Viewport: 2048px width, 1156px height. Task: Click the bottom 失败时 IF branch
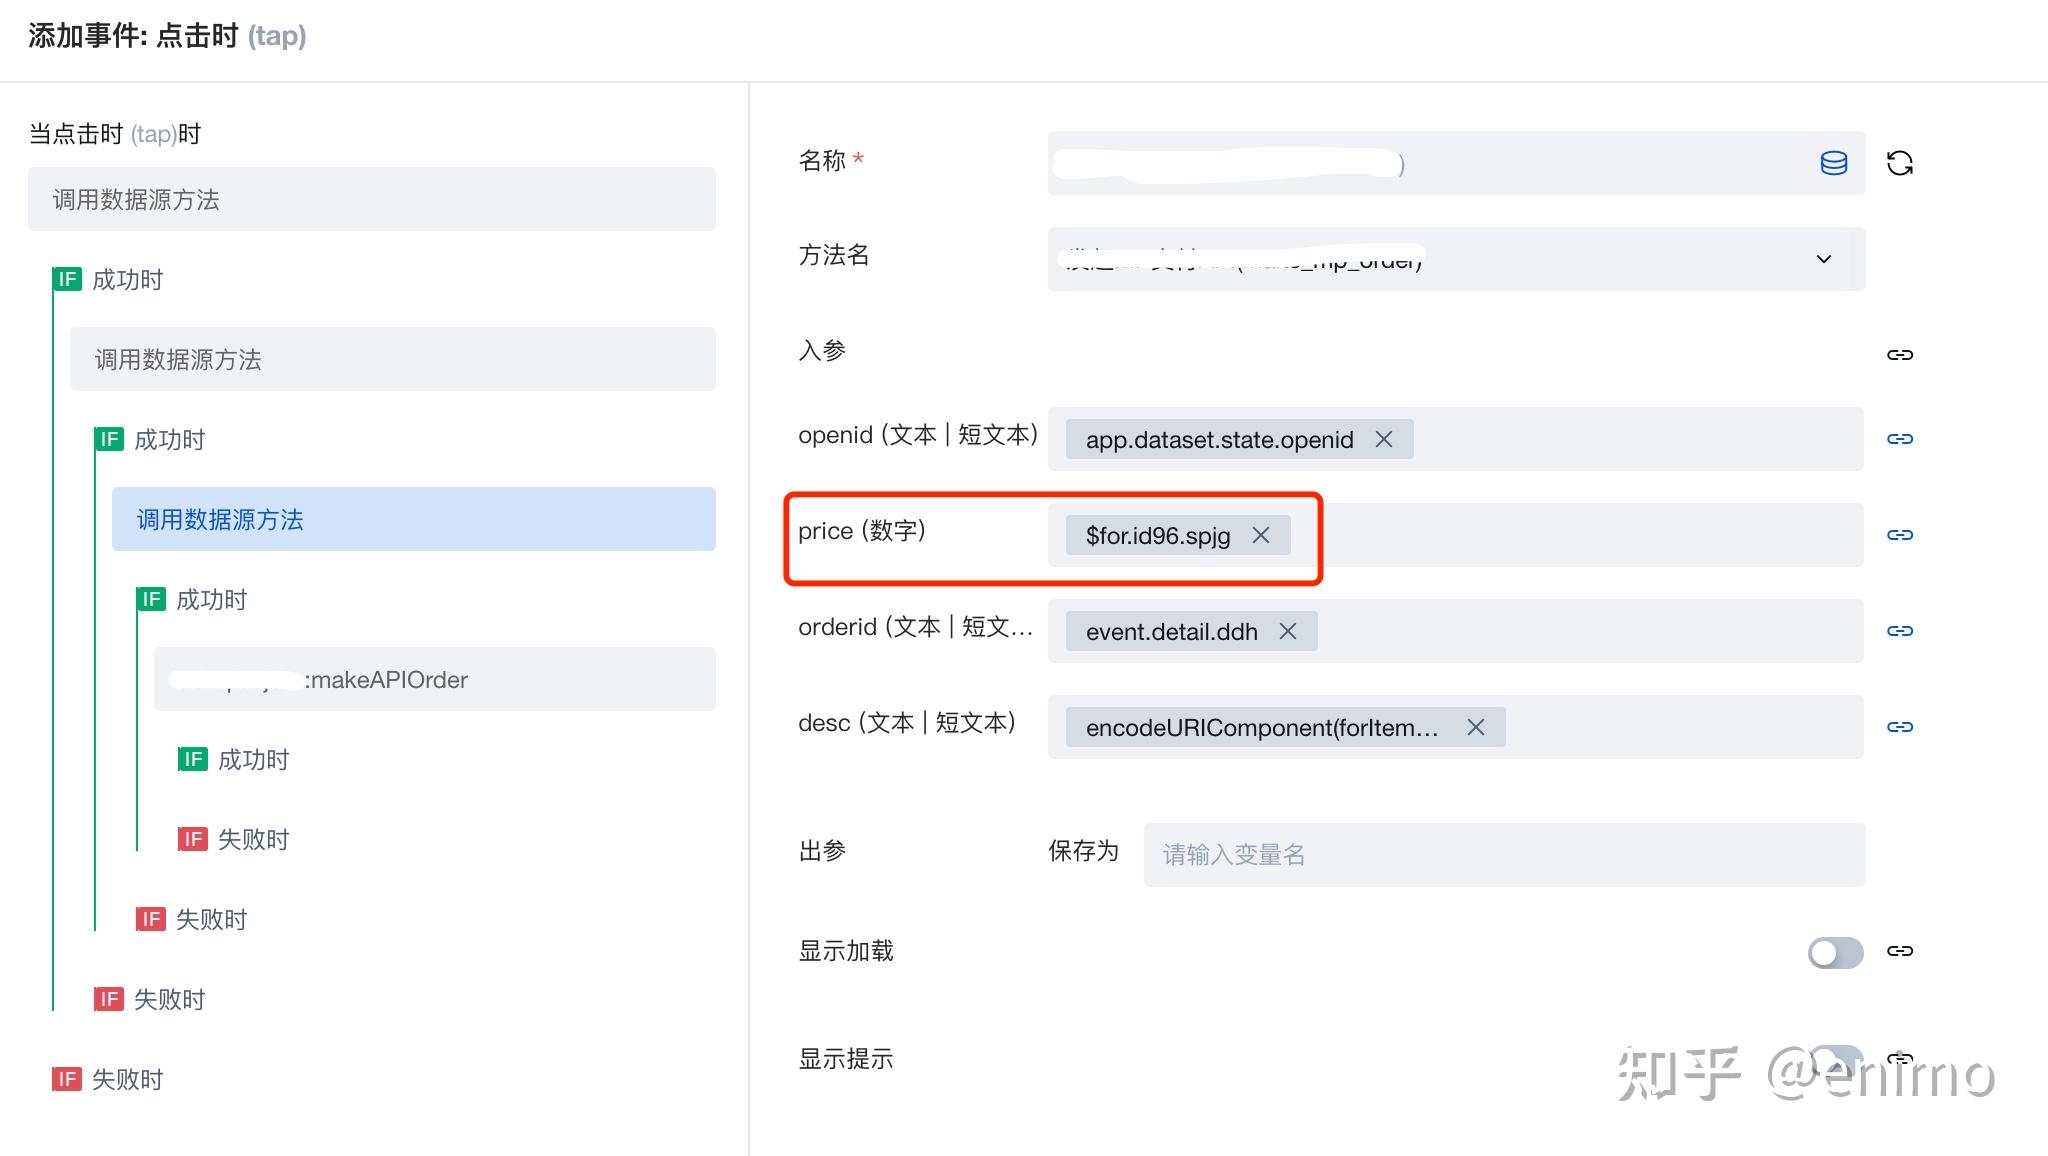point(126,1080)
